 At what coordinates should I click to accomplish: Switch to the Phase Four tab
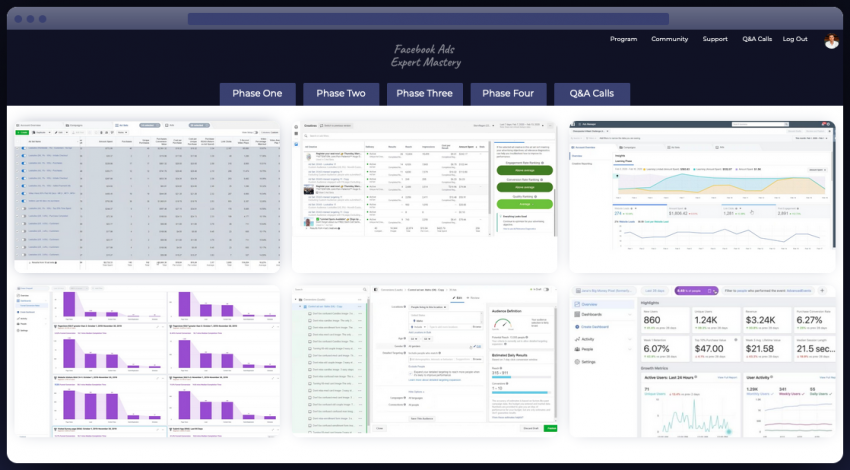(508, 94)
